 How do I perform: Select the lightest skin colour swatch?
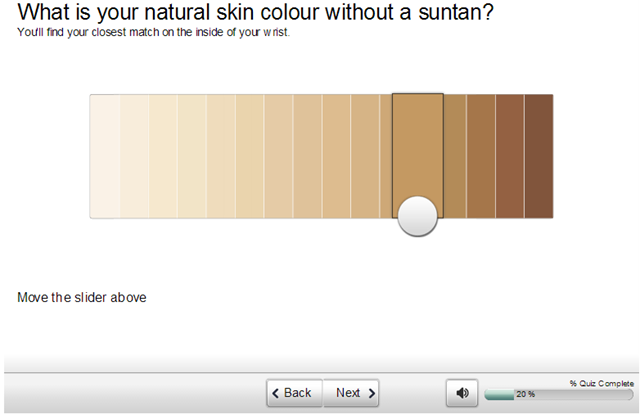(x=104, y=156)
